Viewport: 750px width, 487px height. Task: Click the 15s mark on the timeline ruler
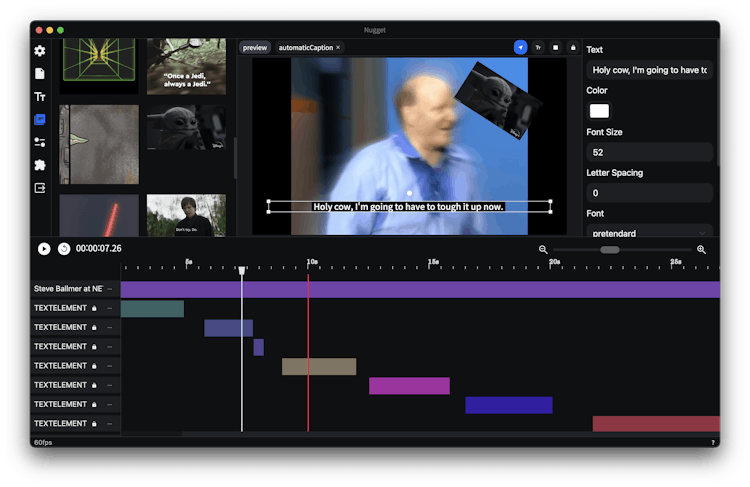[x=433, y=262]
